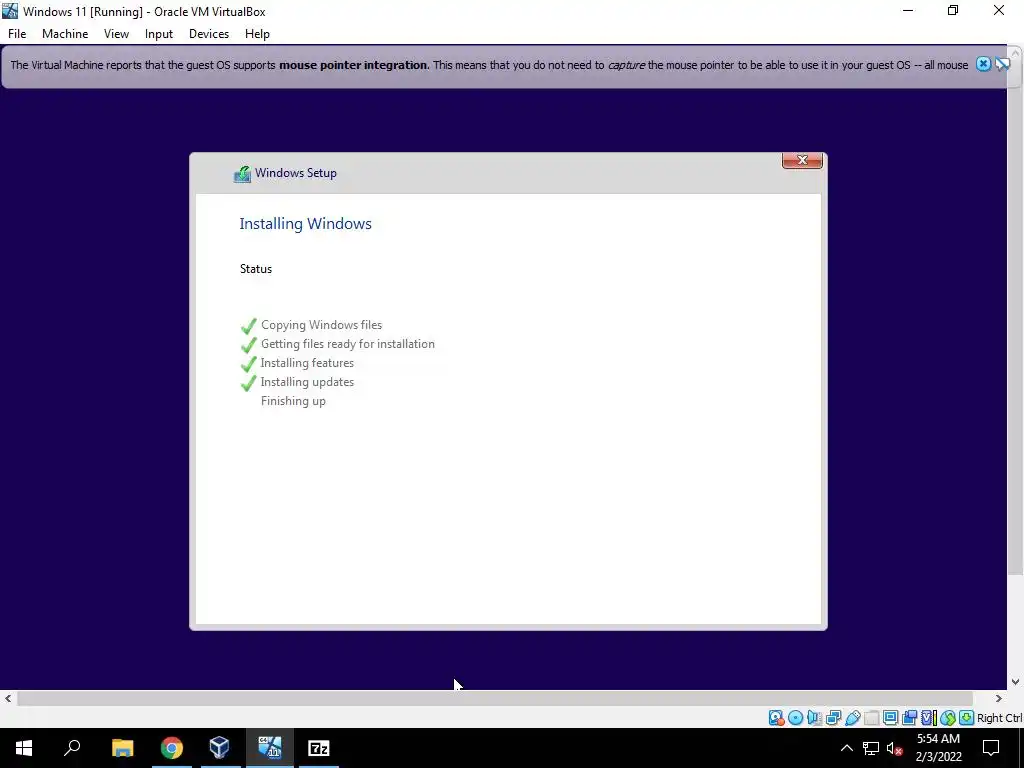This screenshot has height=768, width=1024.
Task: Click the 'Installing Windows' heading
Action: (306, 223)
